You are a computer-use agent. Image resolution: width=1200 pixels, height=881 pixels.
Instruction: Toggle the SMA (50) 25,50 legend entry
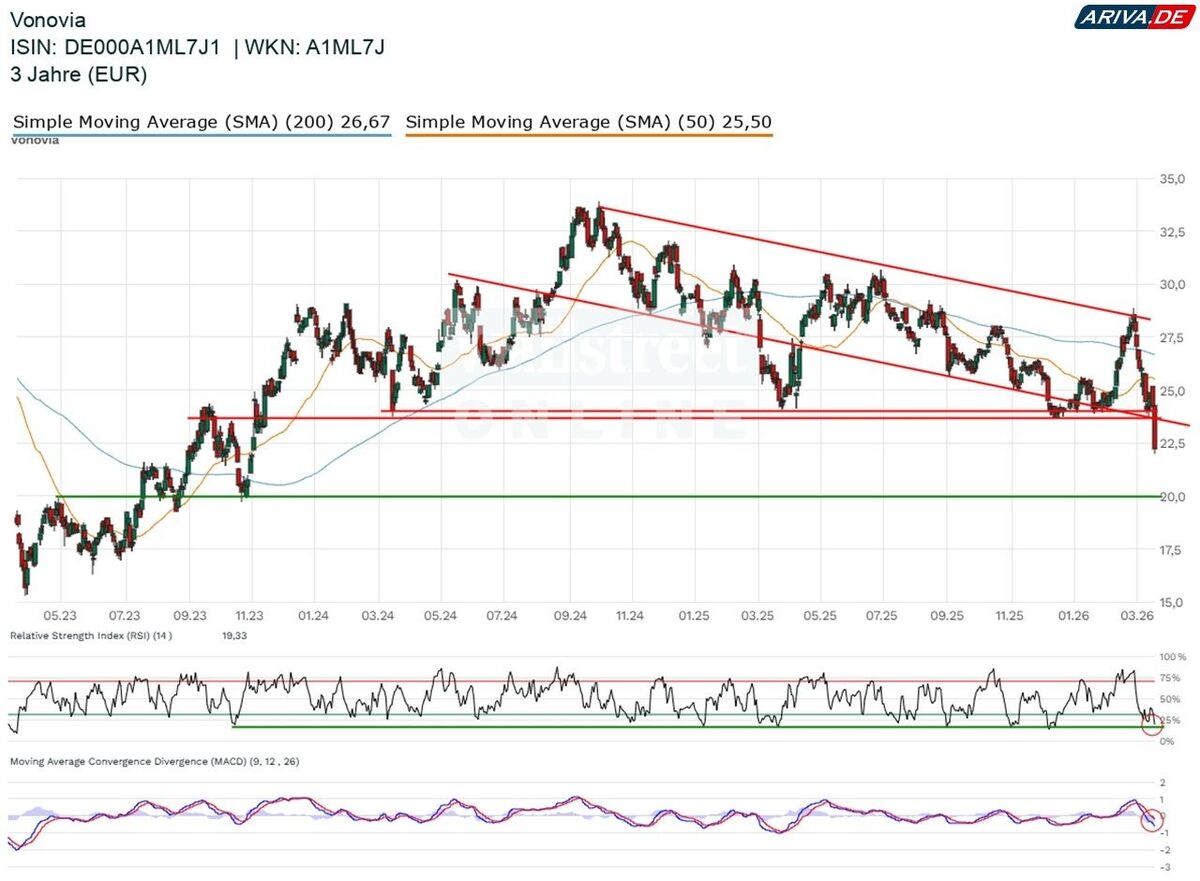589,122
